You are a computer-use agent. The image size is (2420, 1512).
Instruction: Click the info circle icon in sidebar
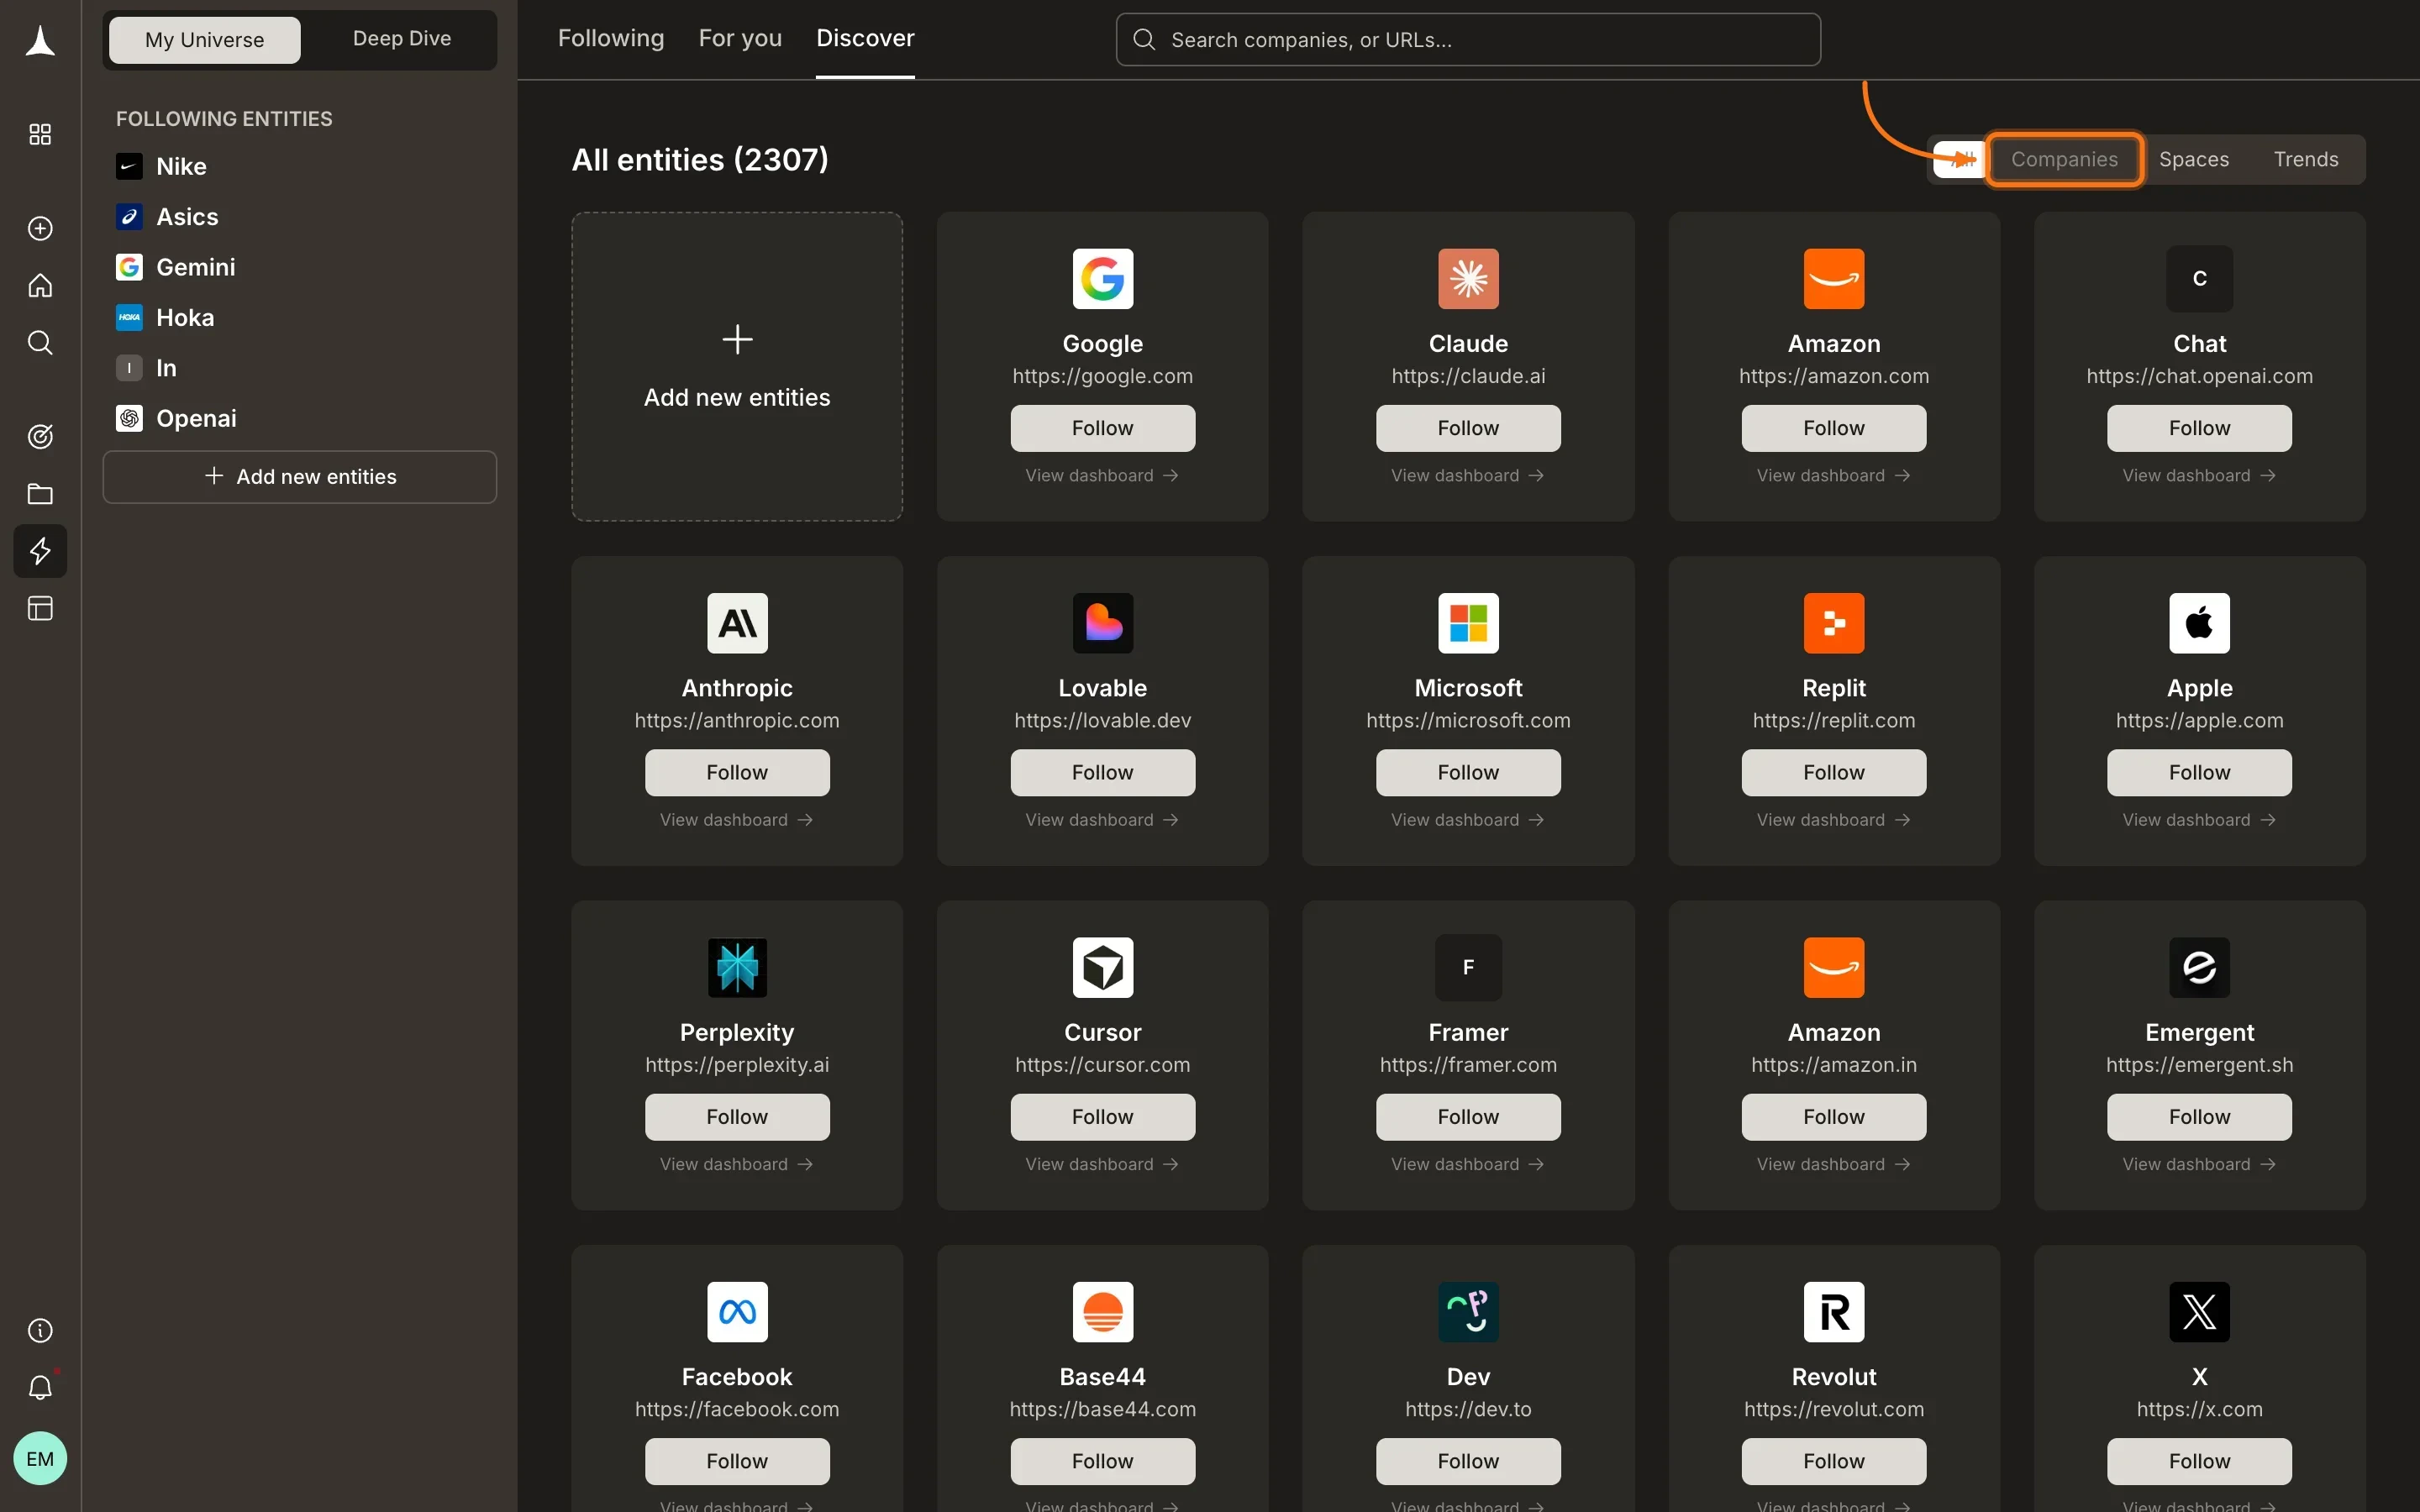pyautogui.click(x=40, y=1330)
